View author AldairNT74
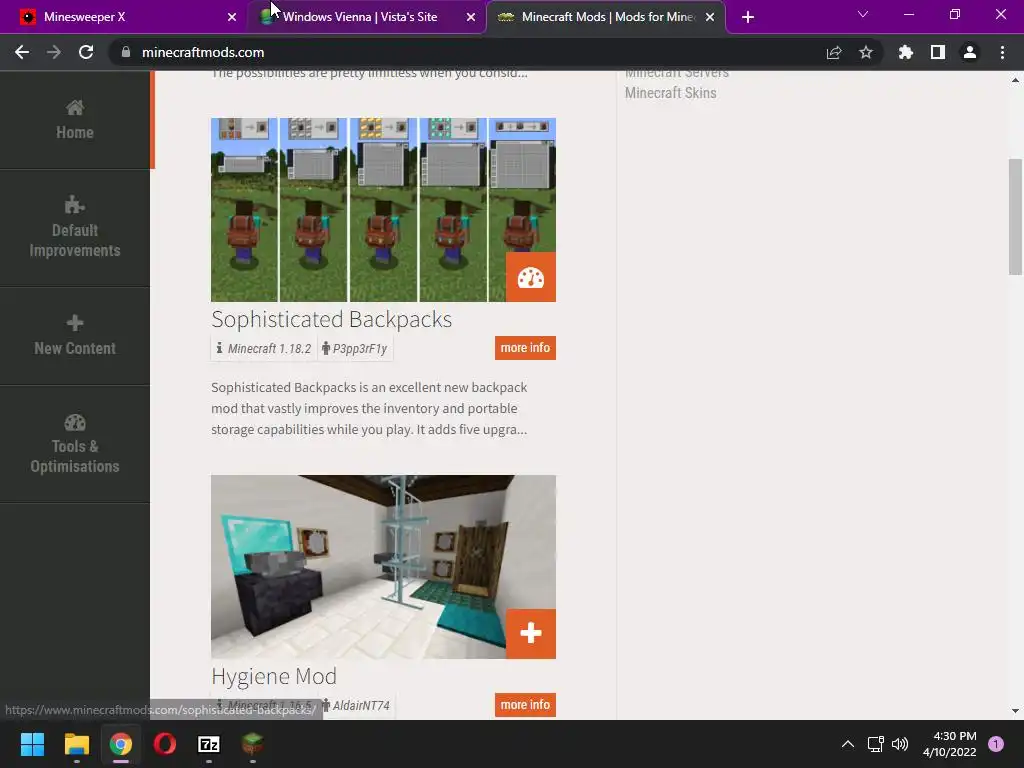Screen dimensions: 1024x768 click(x=356, y=705)
